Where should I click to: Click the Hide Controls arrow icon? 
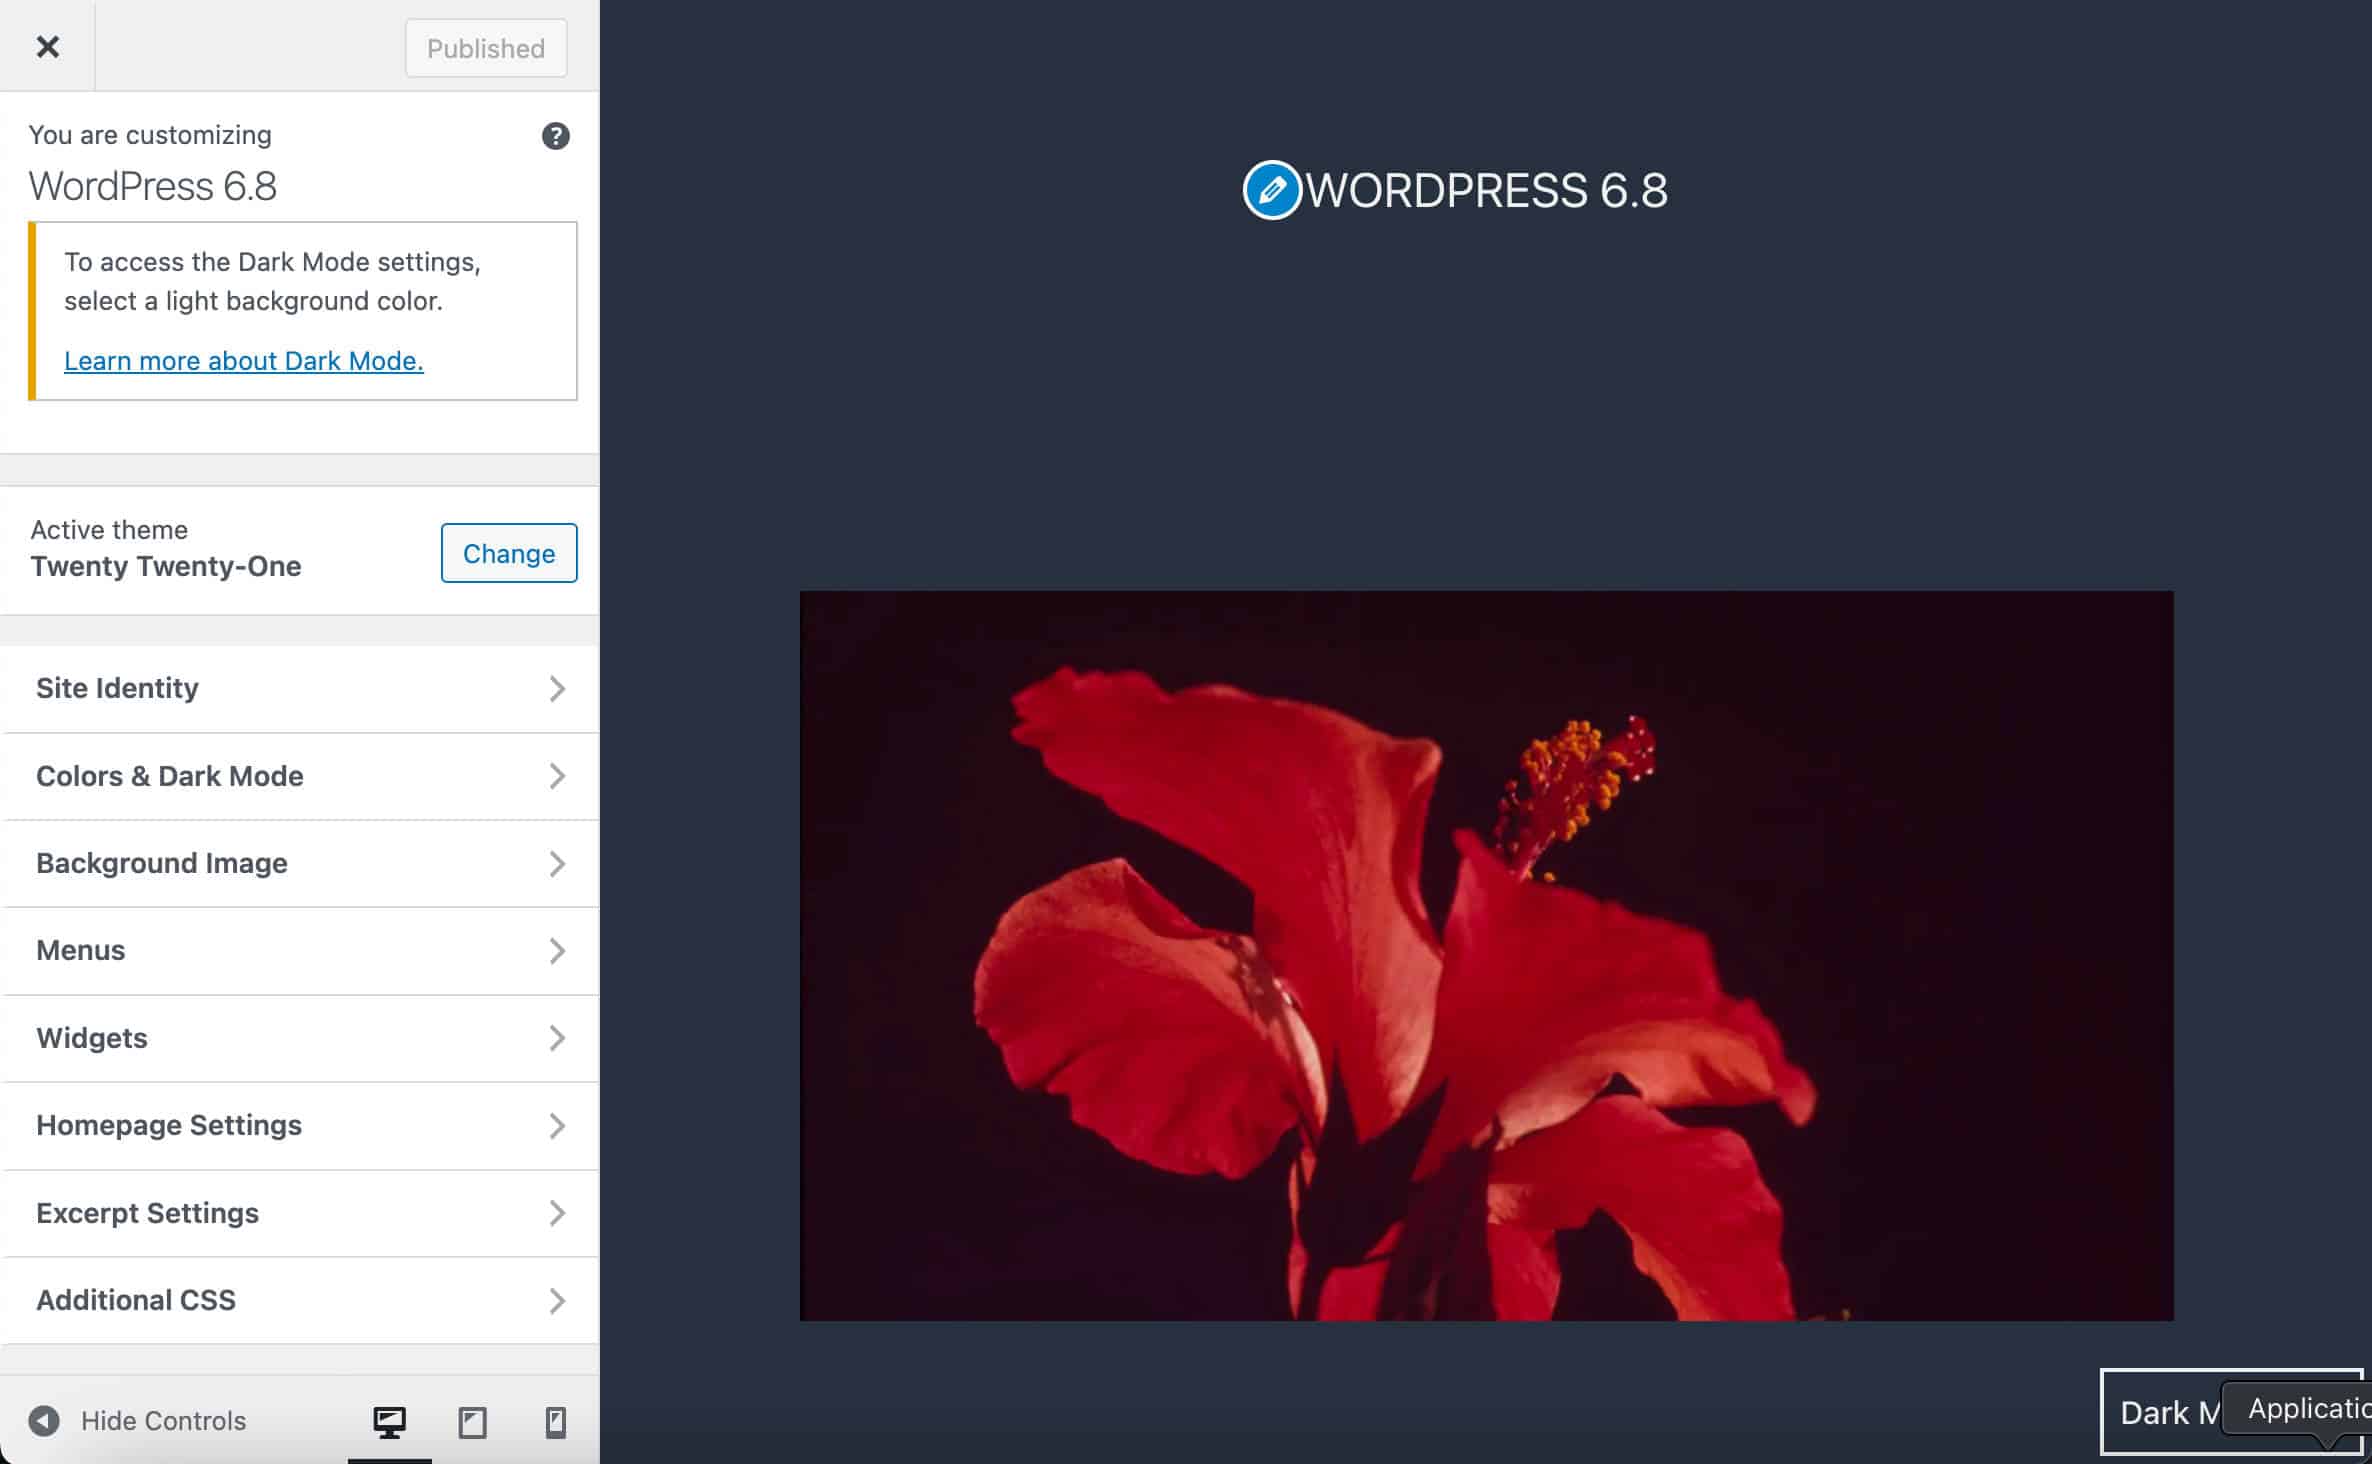(44, 1420)
